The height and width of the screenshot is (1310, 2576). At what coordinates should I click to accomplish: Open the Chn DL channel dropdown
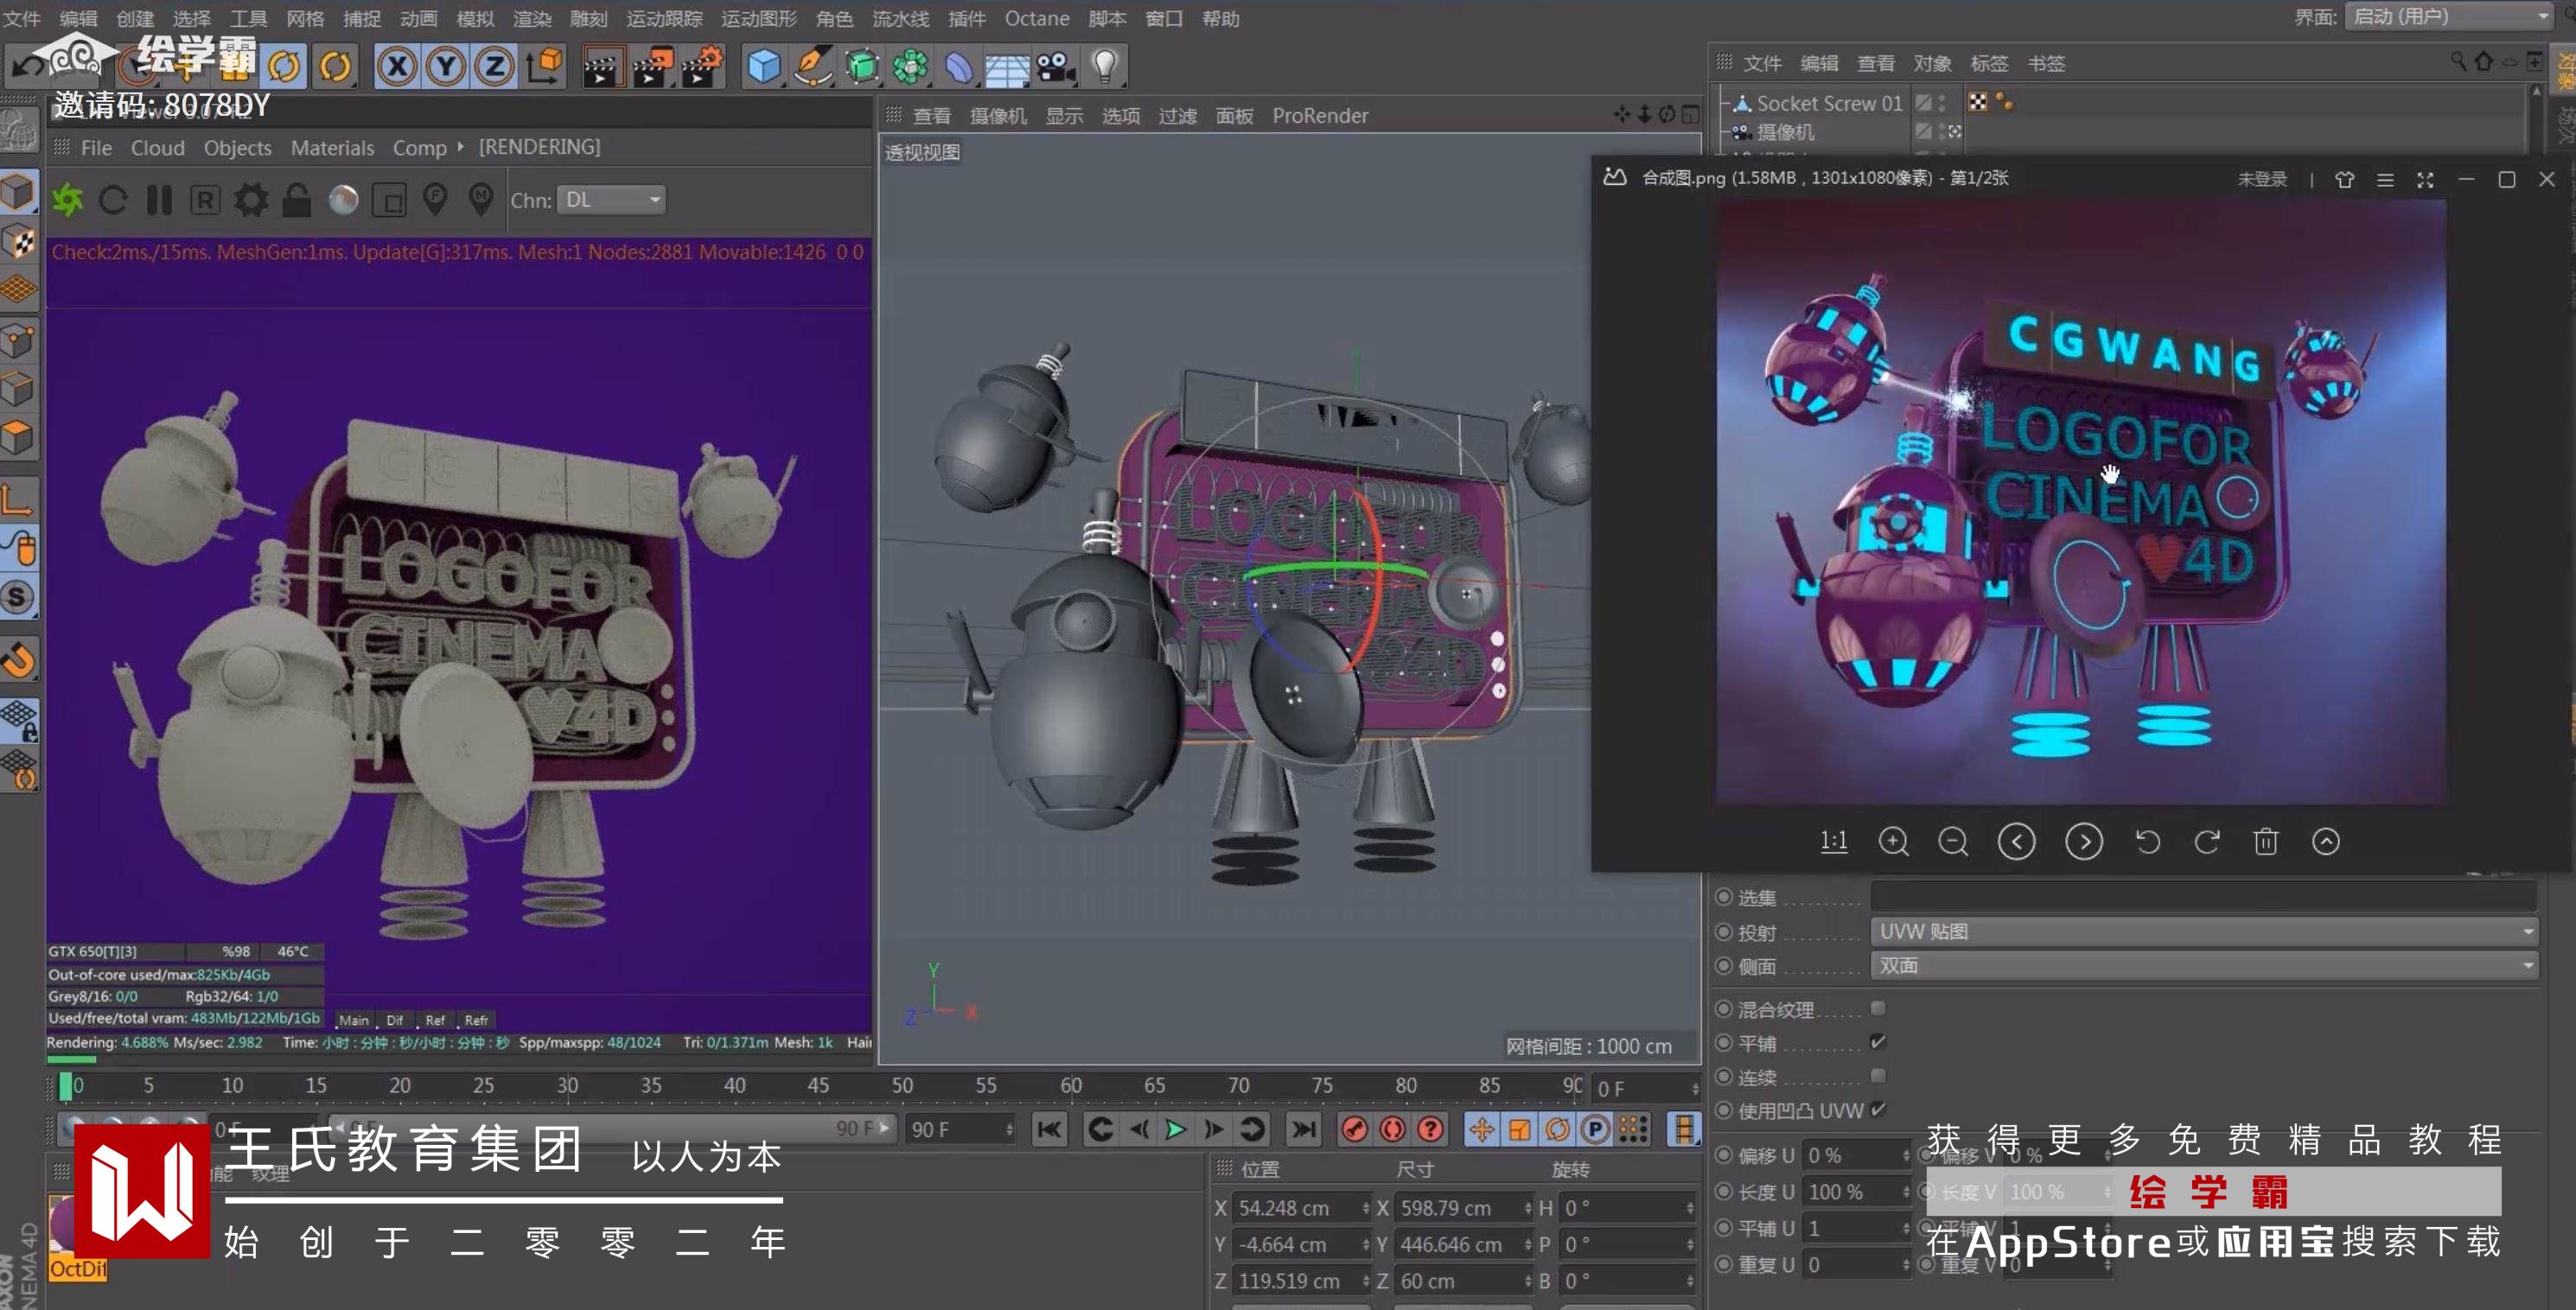click(612, 200)
